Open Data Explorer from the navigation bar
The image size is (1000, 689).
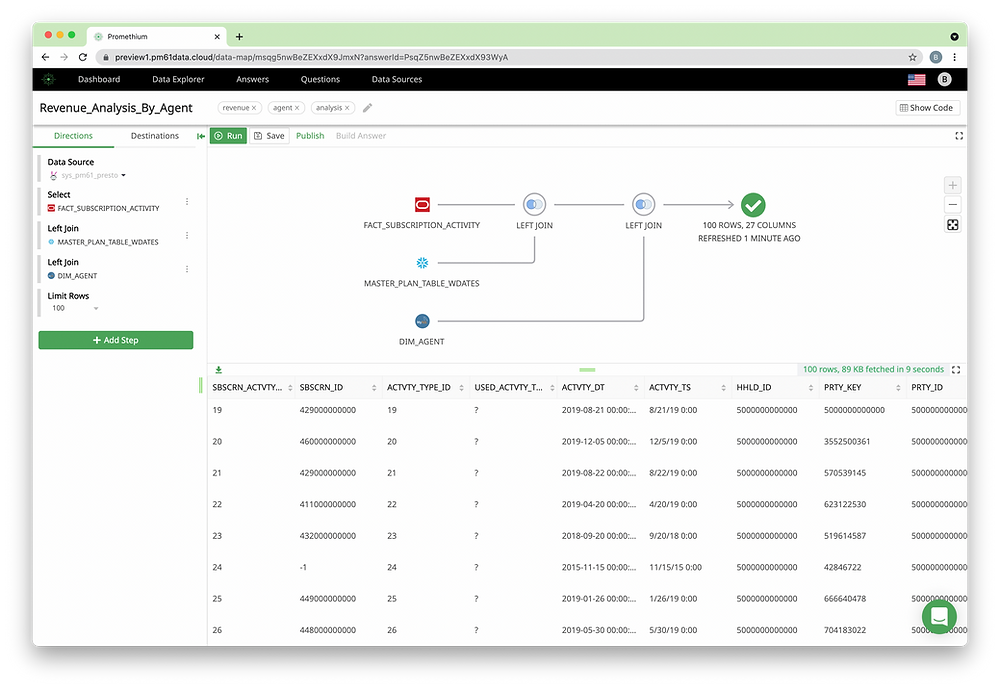click(177, 79)
